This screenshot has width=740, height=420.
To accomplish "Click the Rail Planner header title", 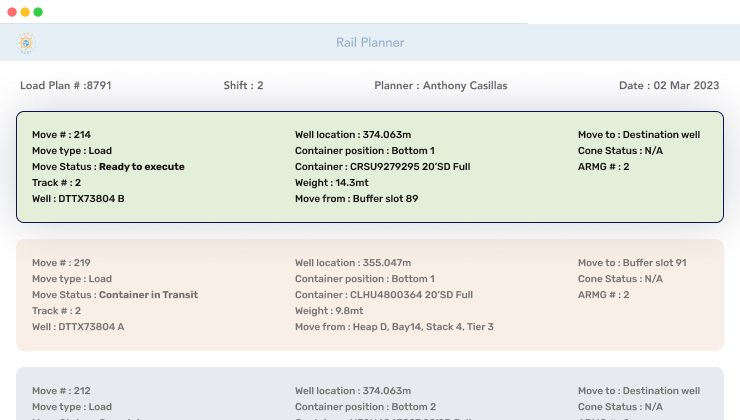I will (370, 43).
